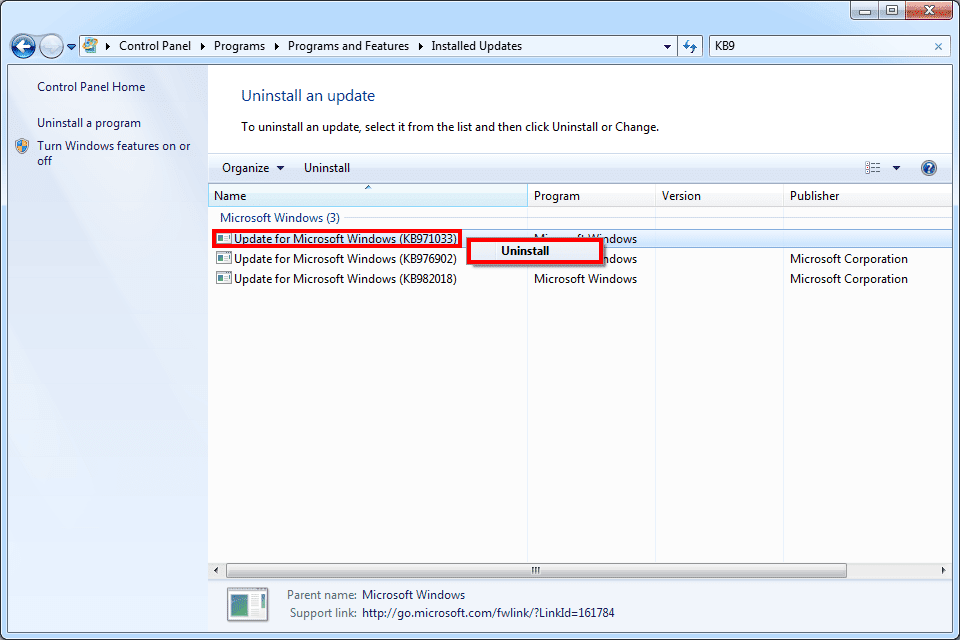Click the Uninstall toolbar button
Screen dimensions: 960x640
pyautogui.click(x=327, y=168)
